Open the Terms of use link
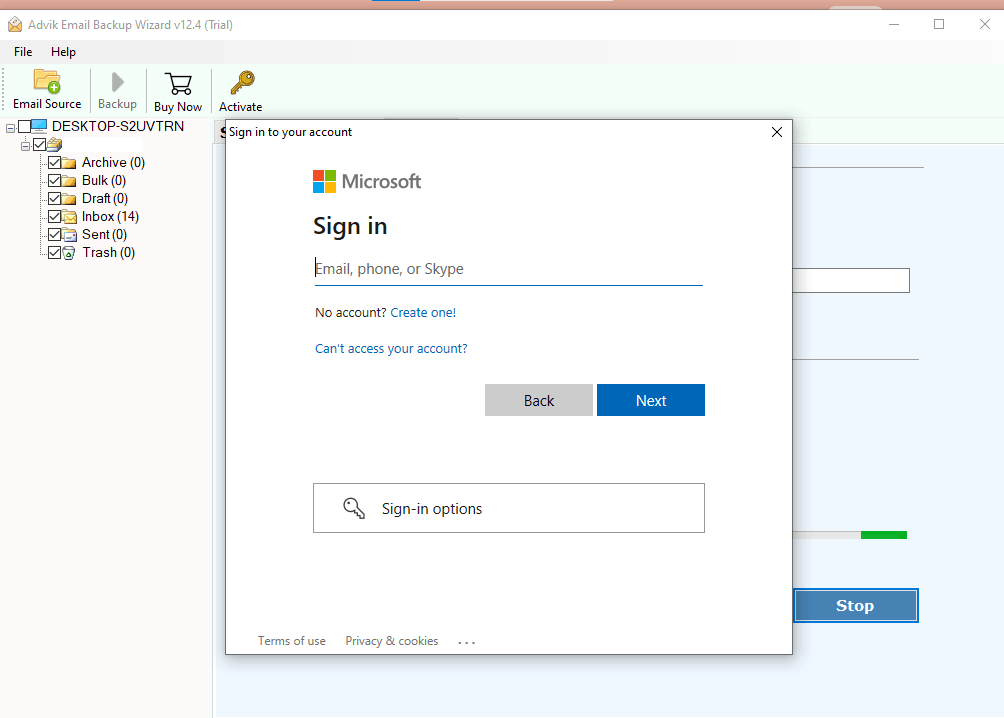This screenshot has width=1004, height=718. tap(291, 641)
